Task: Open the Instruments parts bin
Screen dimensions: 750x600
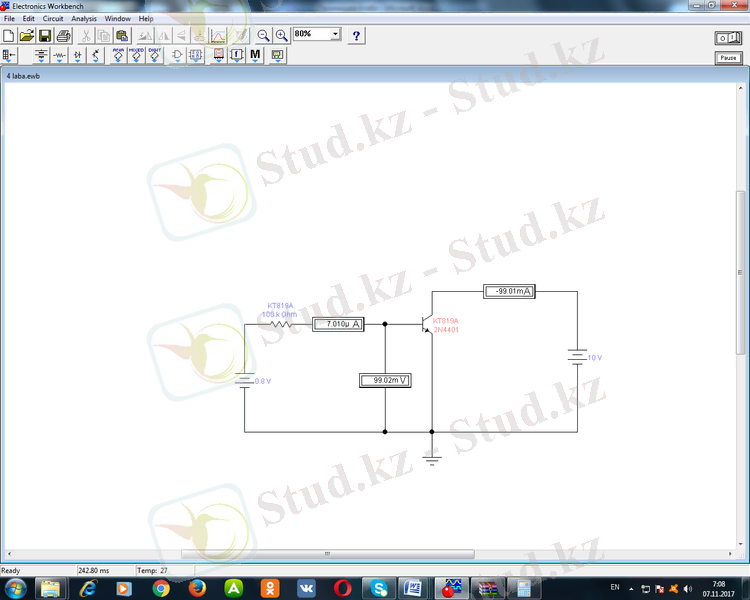Action: (x=277, y=56)
